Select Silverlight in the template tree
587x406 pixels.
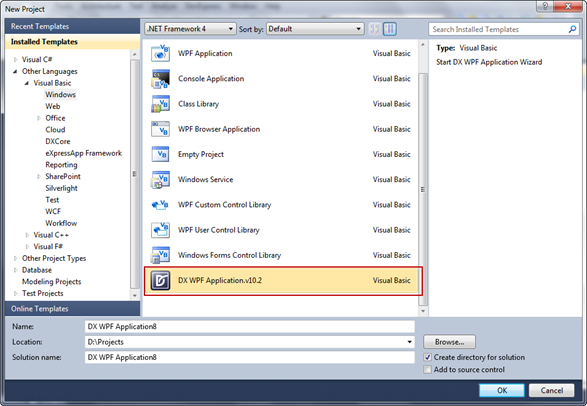coord(61,188)
